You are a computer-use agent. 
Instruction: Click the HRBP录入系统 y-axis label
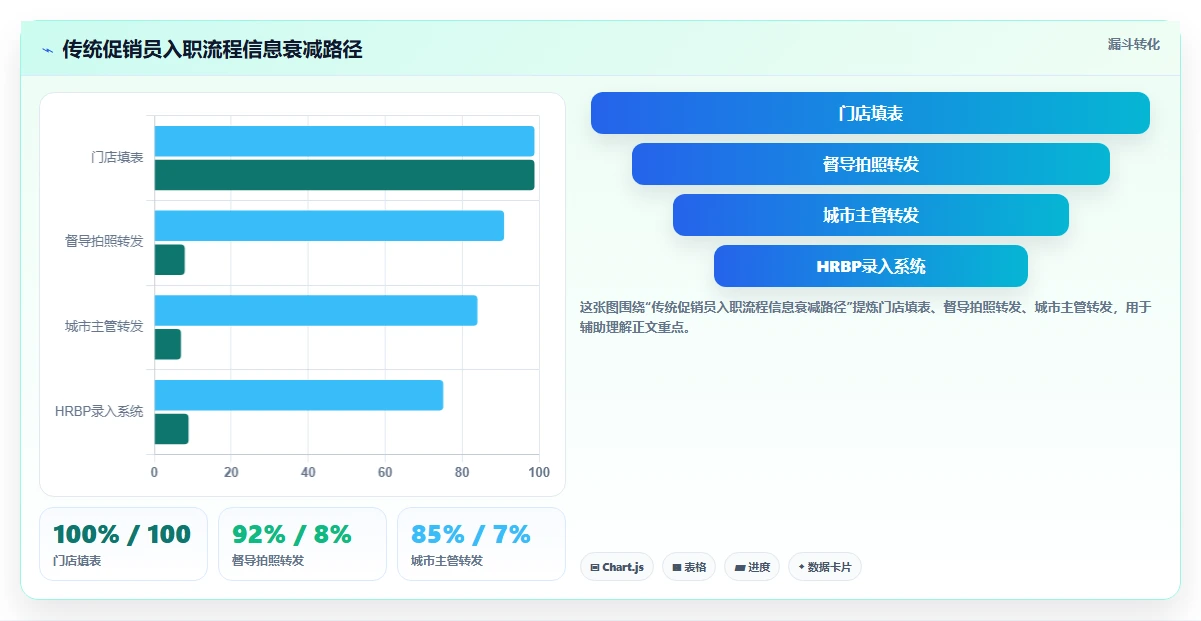pyautogui.click(x=99, y=411)
